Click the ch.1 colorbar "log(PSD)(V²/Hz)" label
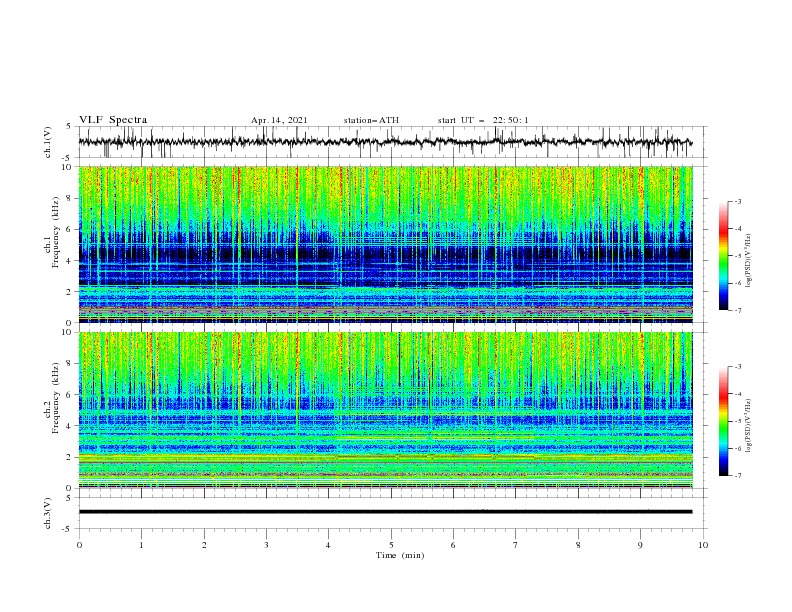792x612 pixels. pyautogui.click(x=749, y=261)
